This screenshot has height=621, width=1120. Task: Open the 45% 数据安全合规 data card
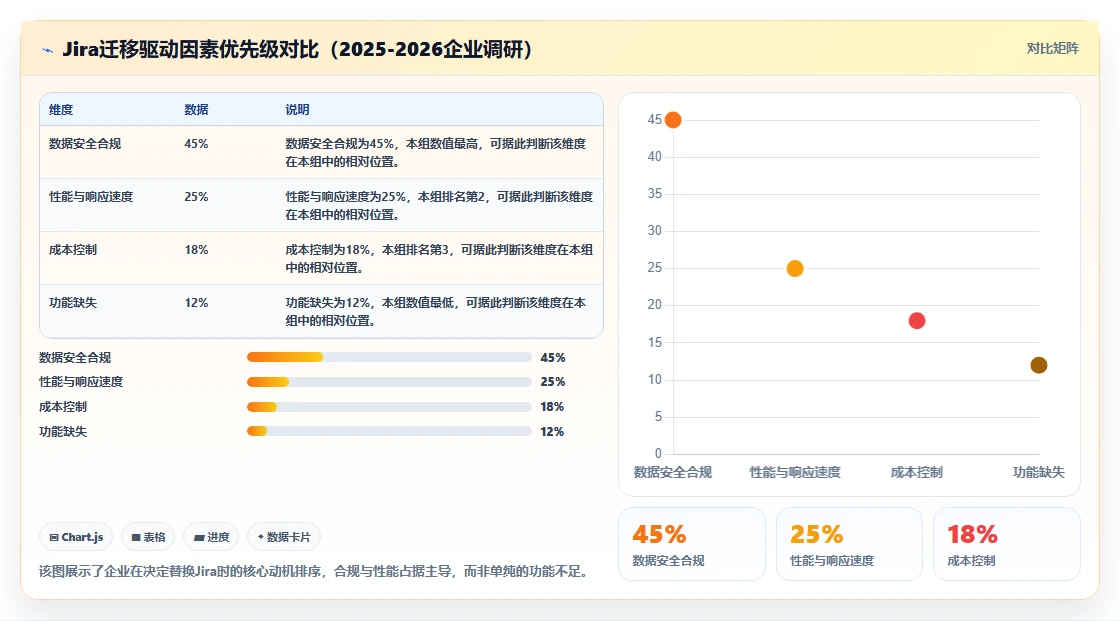691,545
